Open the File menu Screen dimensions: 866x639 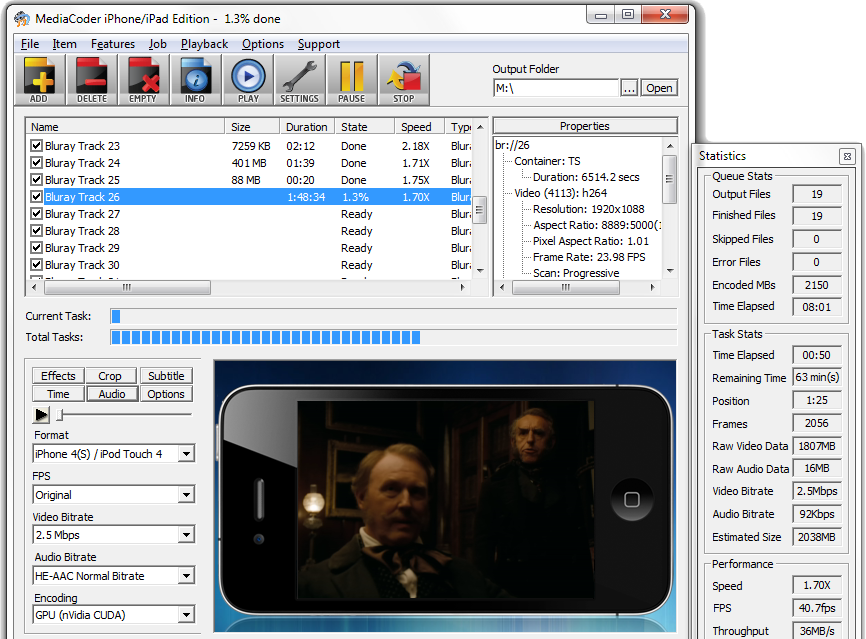coord(30,44)
